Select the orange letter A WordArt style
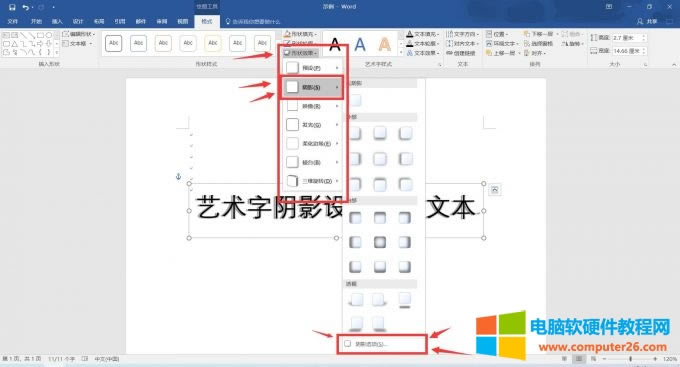 pyautogui.click(x=385, y=44)
